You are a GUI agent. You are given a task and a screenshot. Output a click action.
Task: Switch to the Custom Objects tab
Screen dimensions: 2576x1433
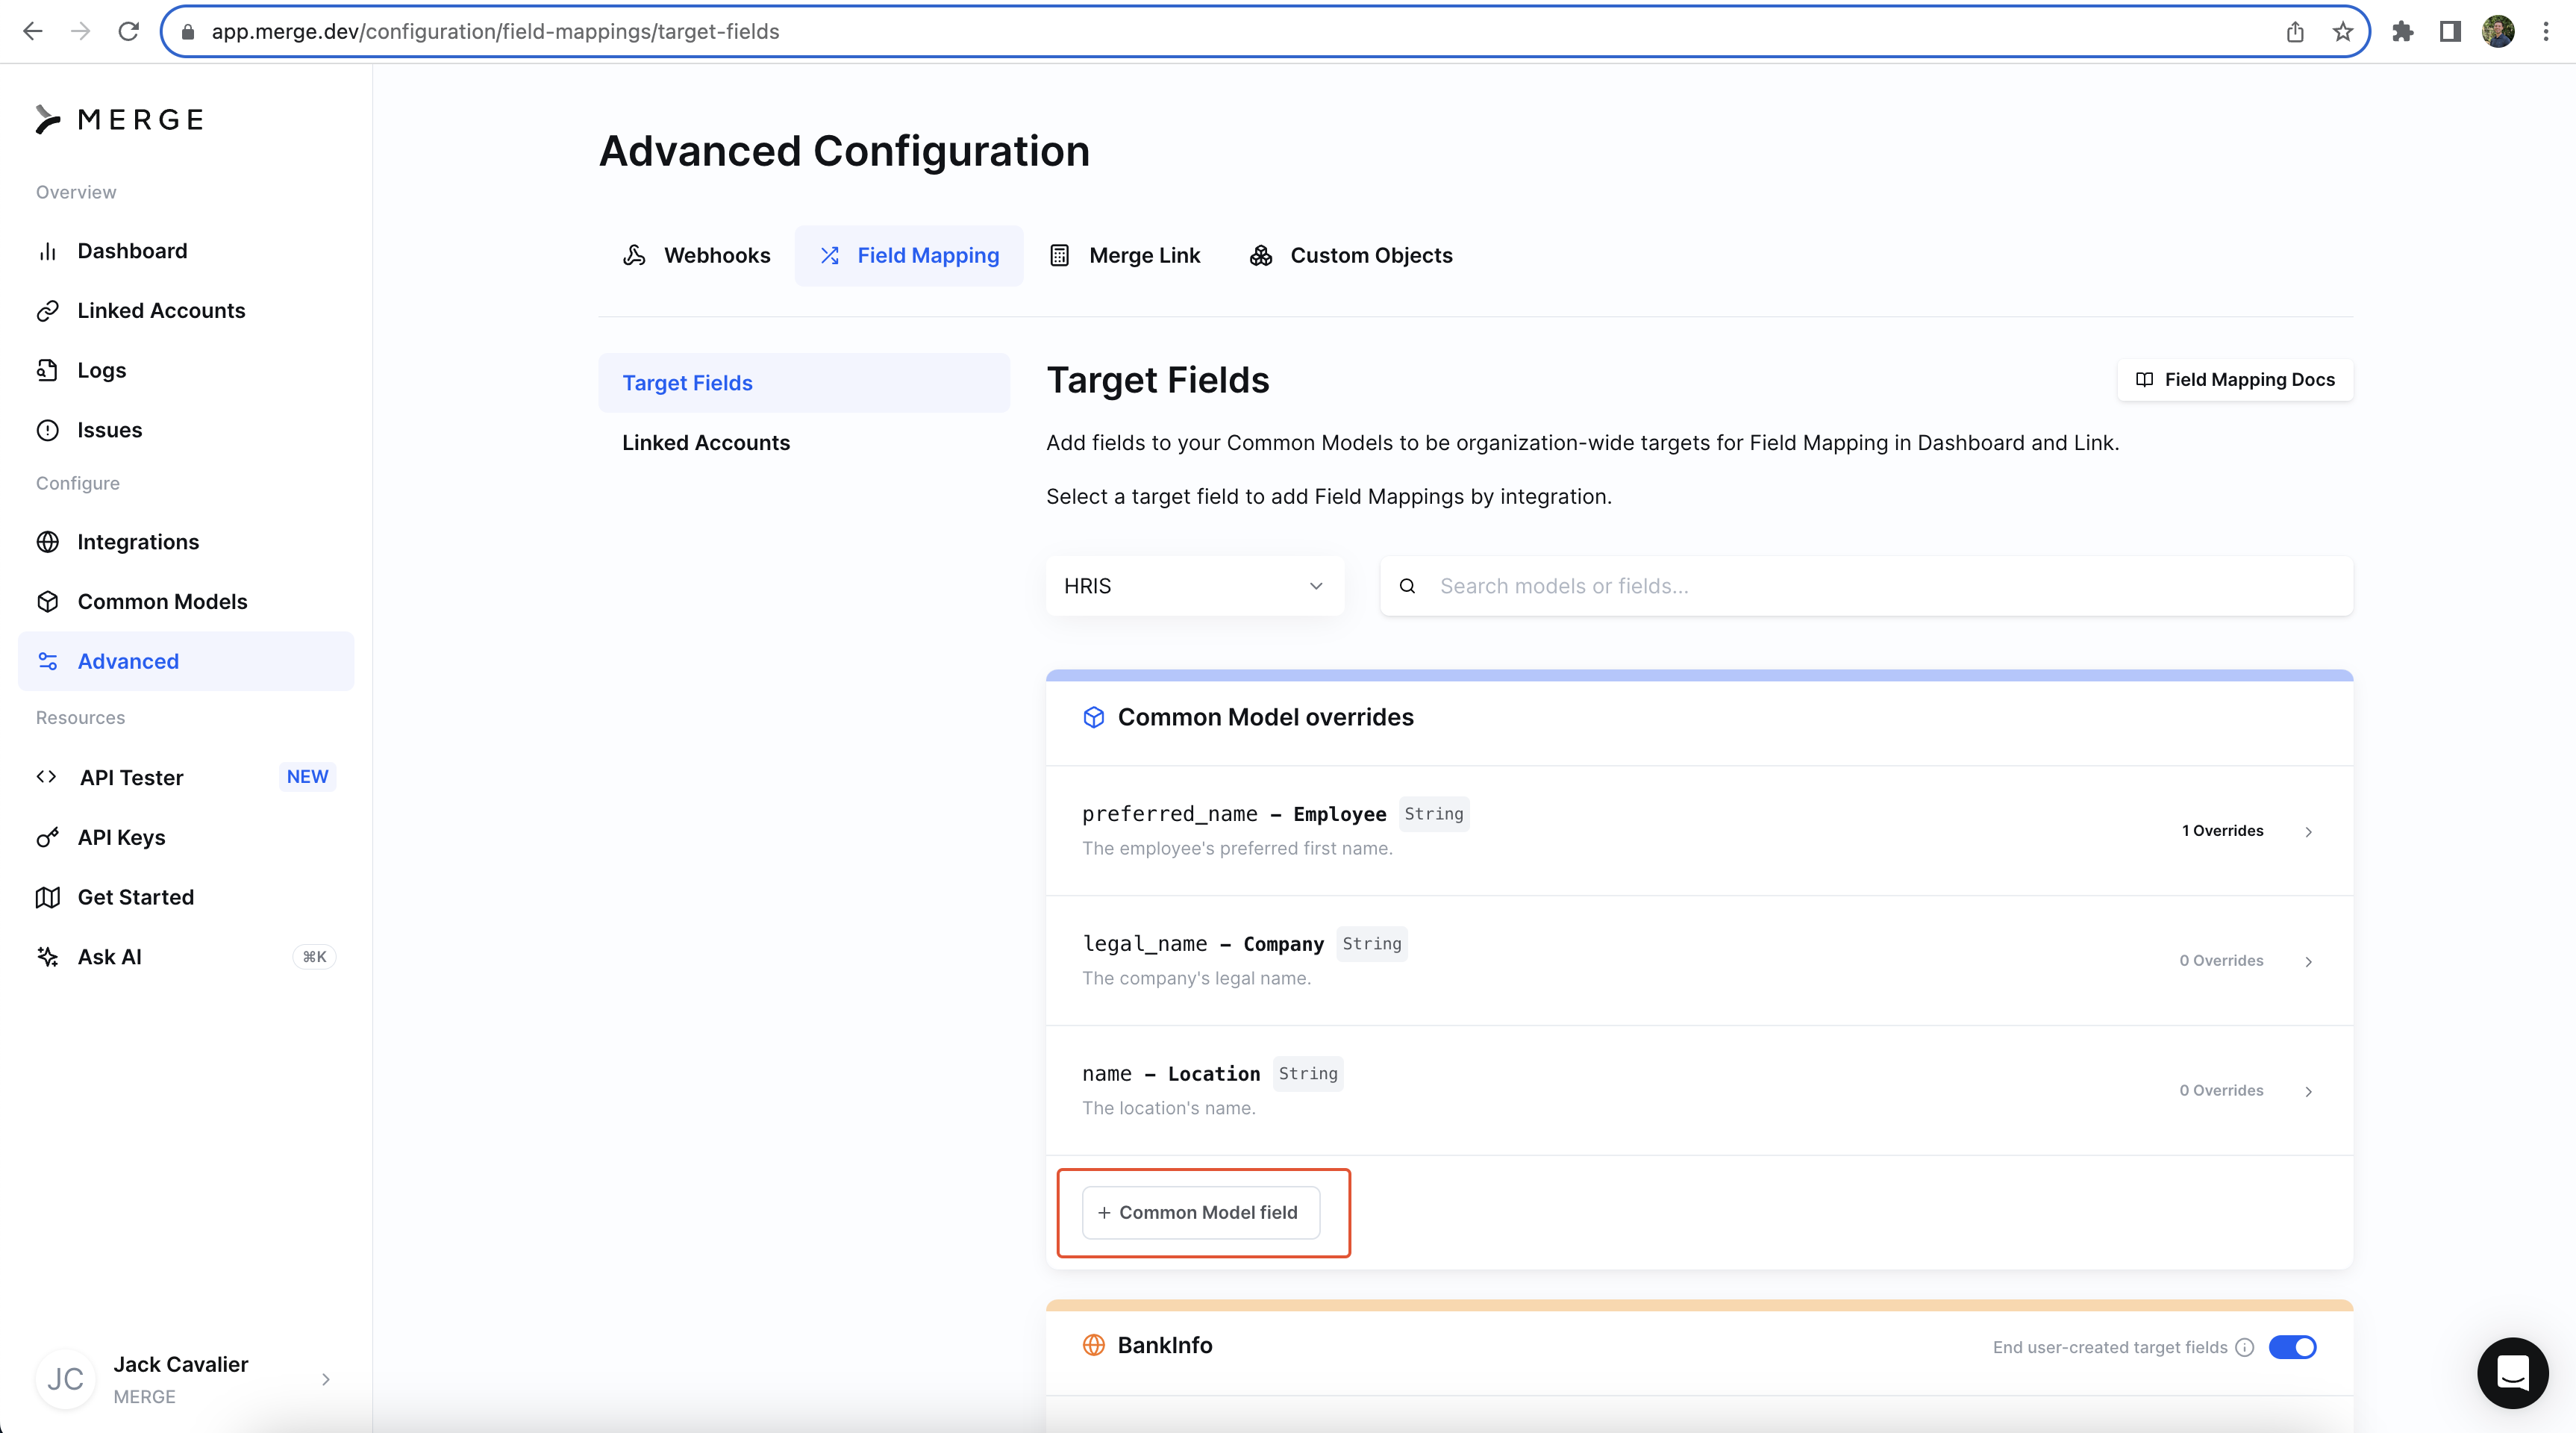(1351, 256)
